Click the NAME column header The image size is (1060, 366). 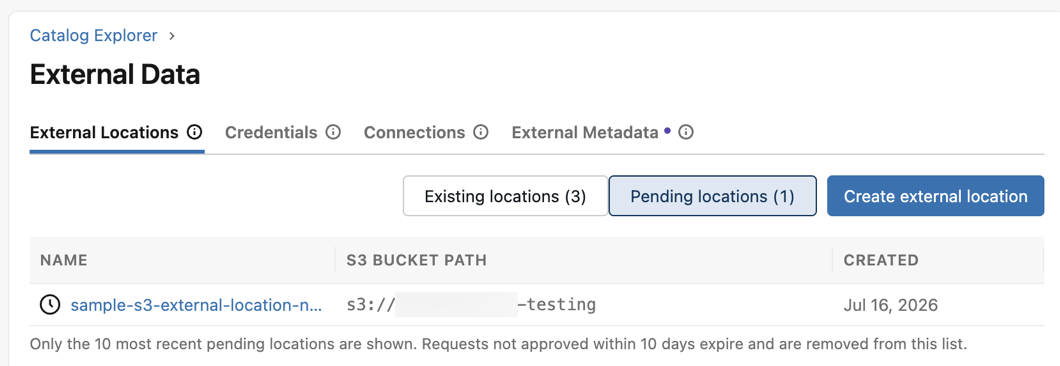pos(64,260)
